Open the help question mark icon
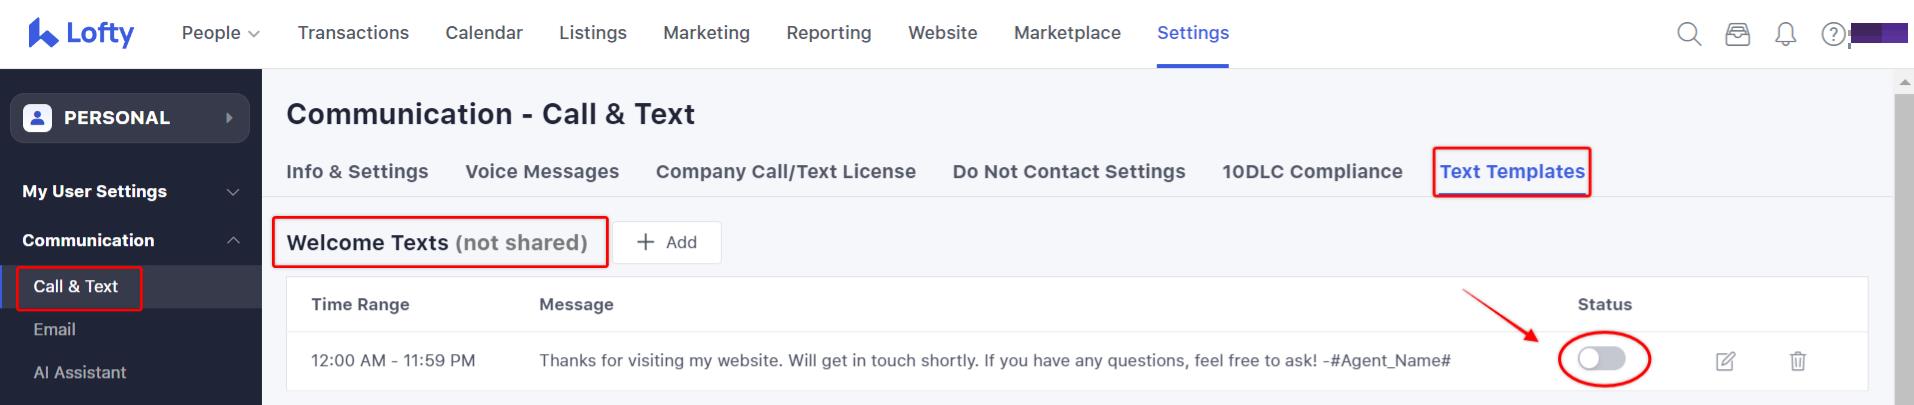This screenshot has width=1914, height=405. (1833, 34)
